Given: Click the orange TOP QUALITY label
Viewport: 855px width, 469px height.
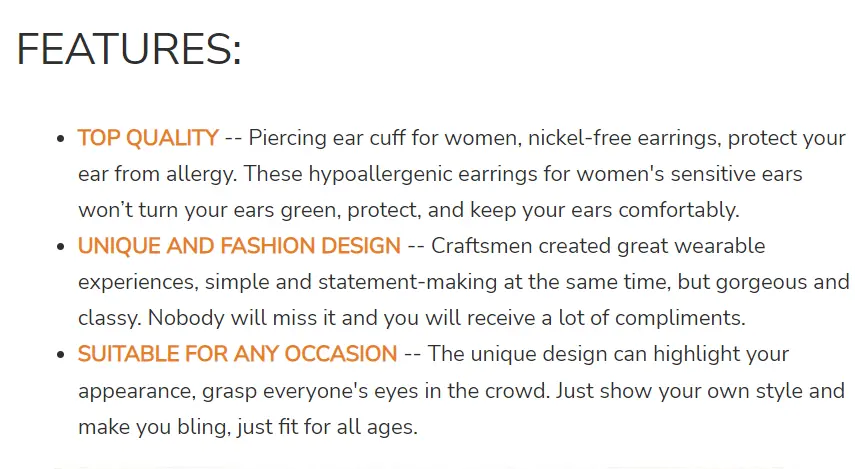Looking at the screenshot, I should pos(148,138).
